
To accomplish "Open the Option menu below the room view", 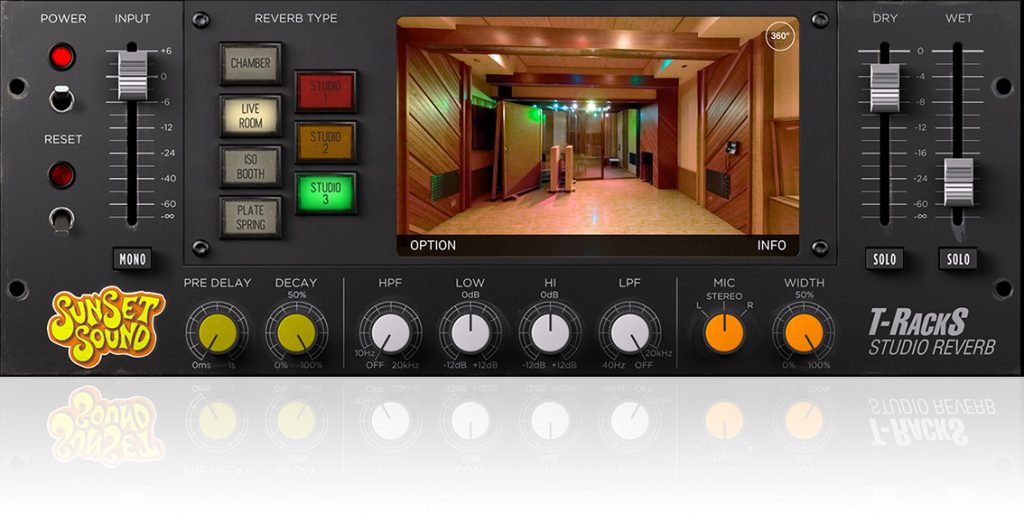I will point(432,245).
